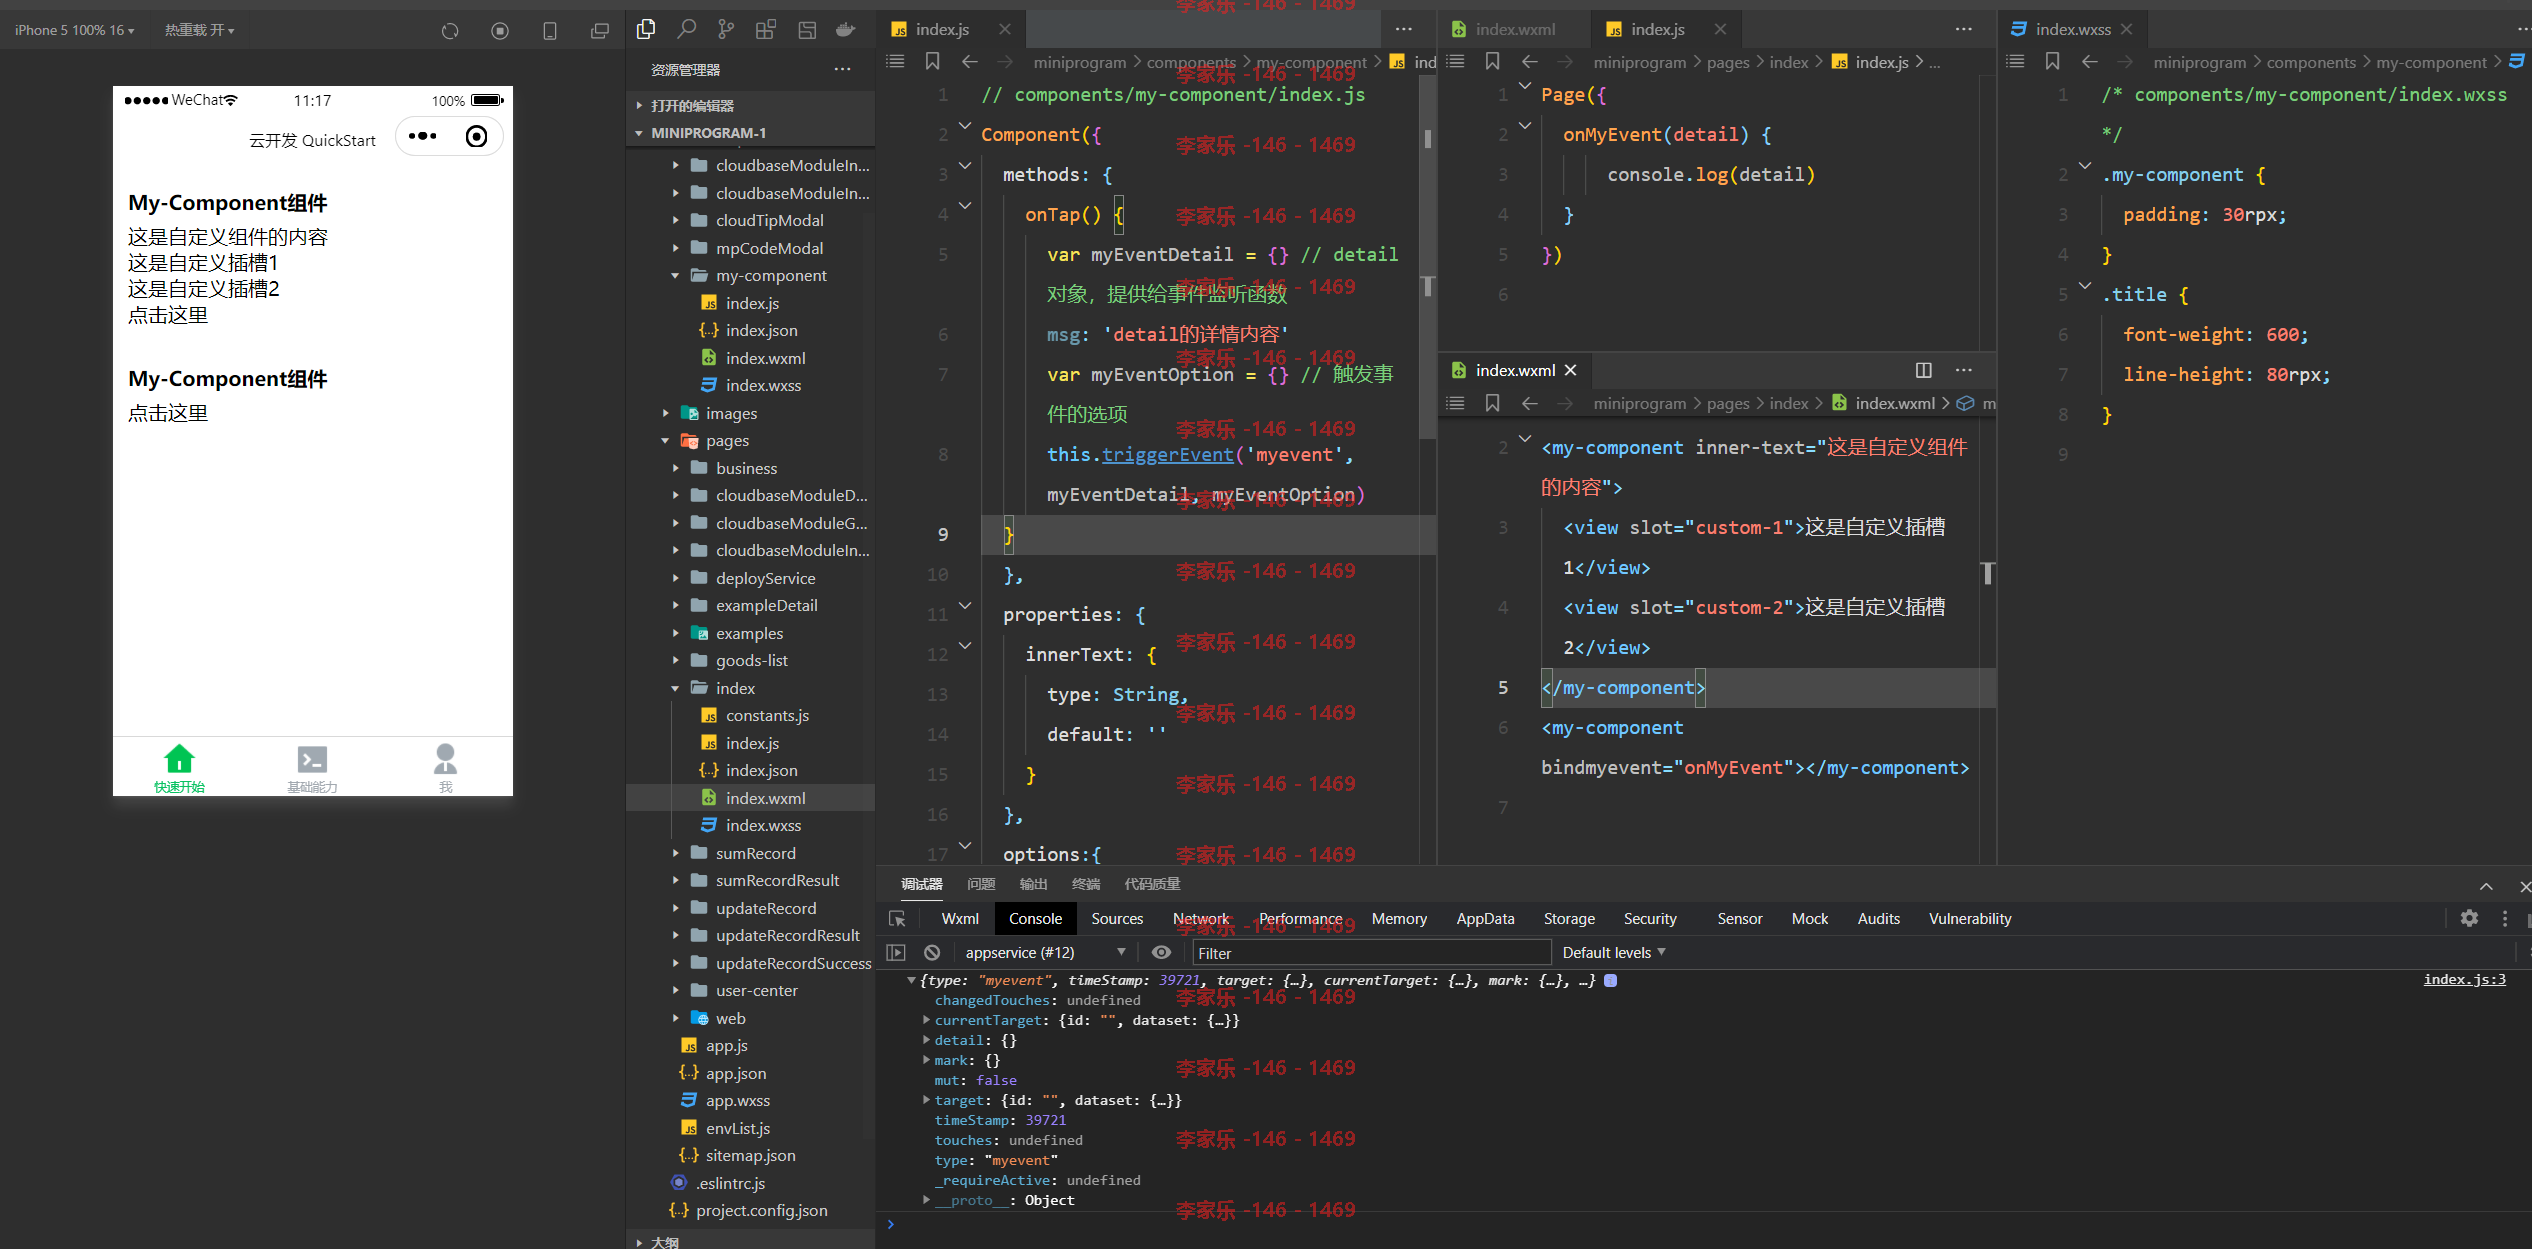The height and width of the screenshot is (1249, 2532).
Task: Expand the detail object in console output
Action: (926, 1040)
